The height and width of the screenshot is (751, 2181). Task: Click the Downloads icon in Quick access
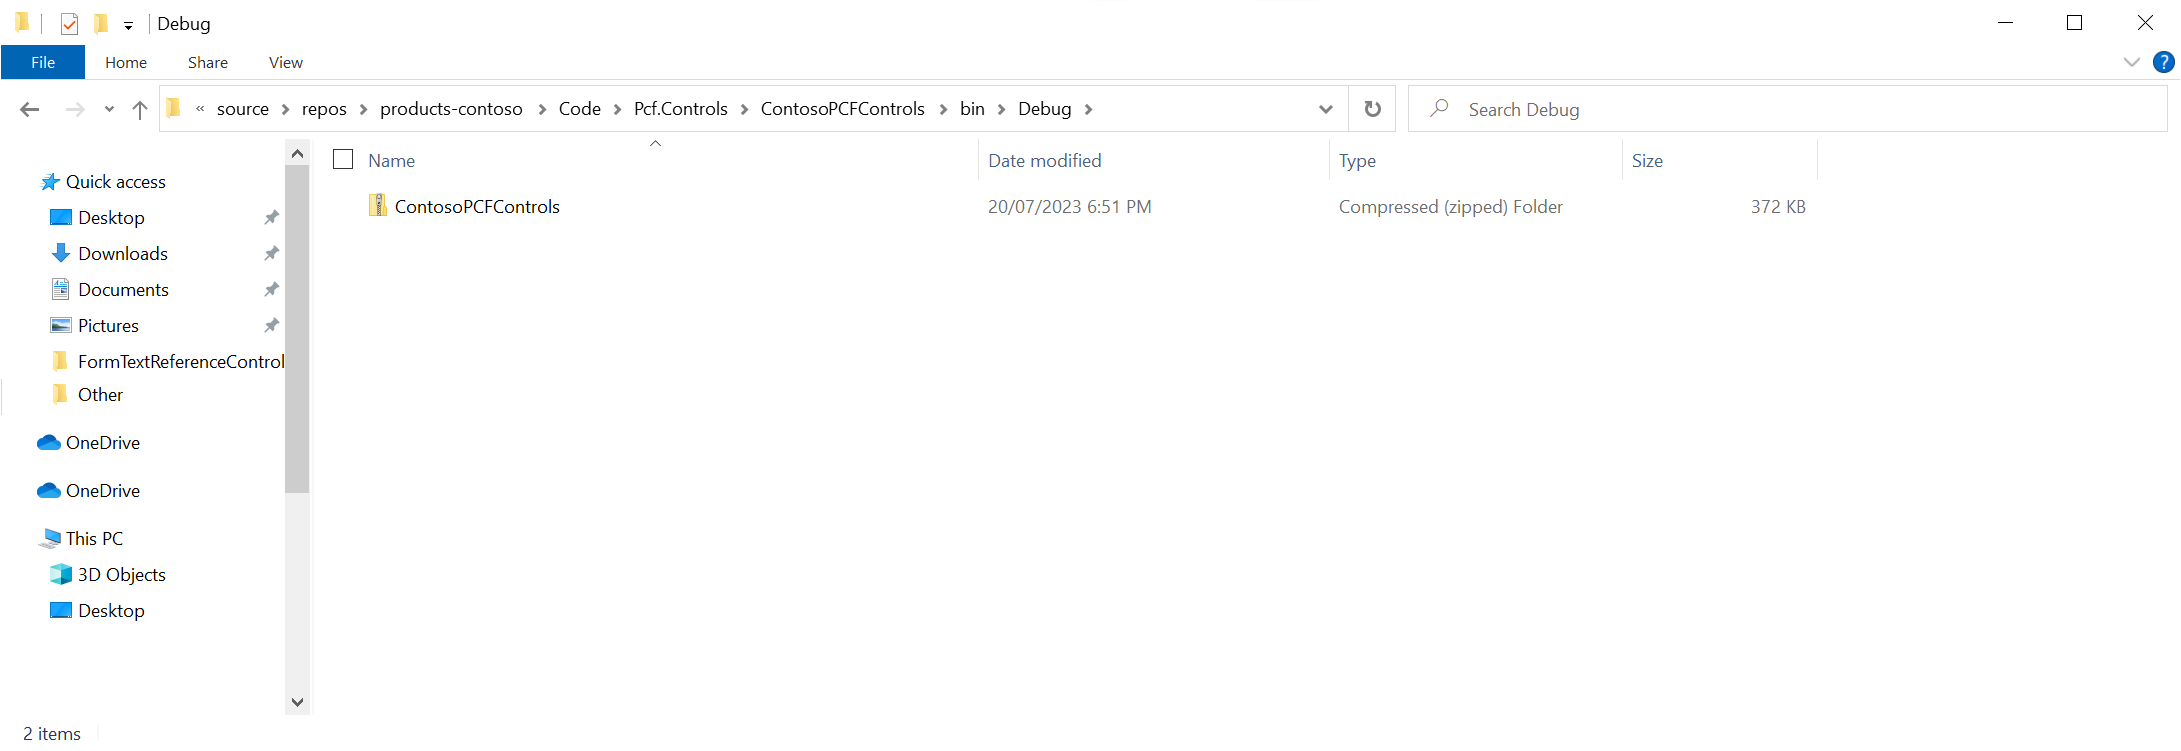coord(61,253)
